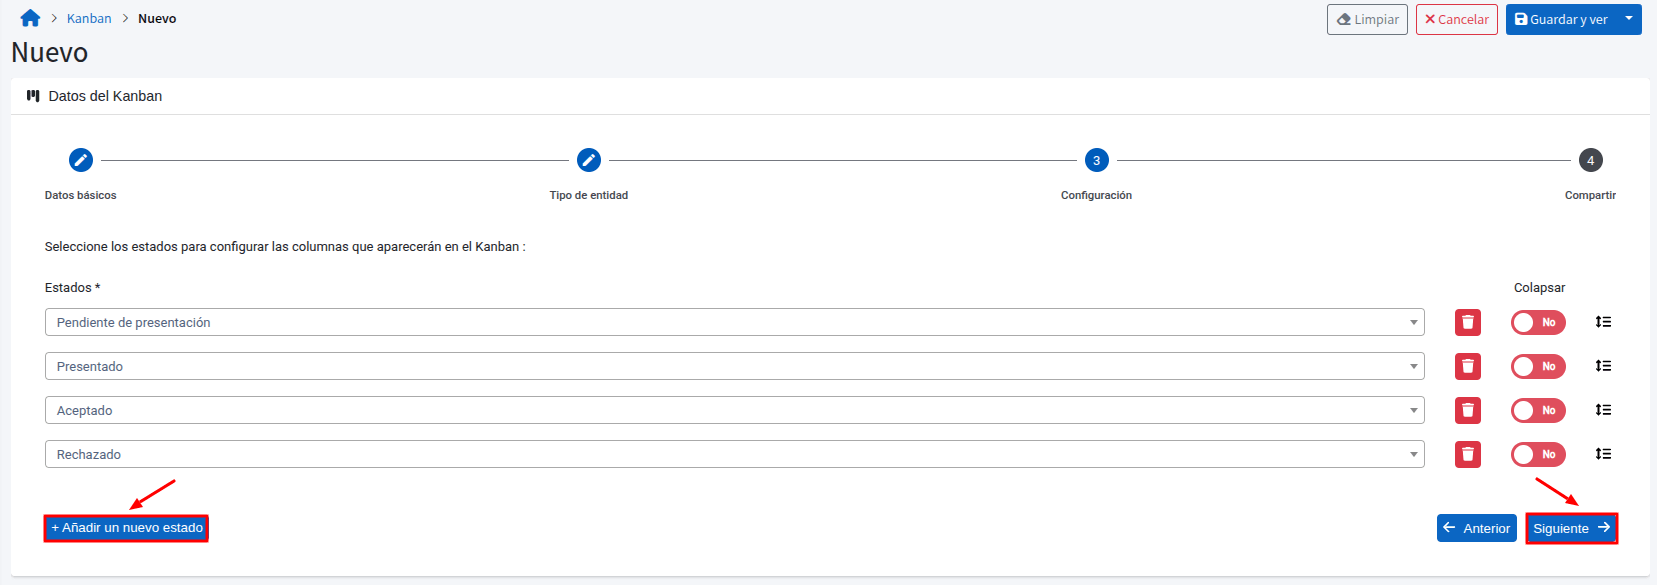
Task: Open the Pendiente de presentación state dropdown
Action: tap(734, 322)
